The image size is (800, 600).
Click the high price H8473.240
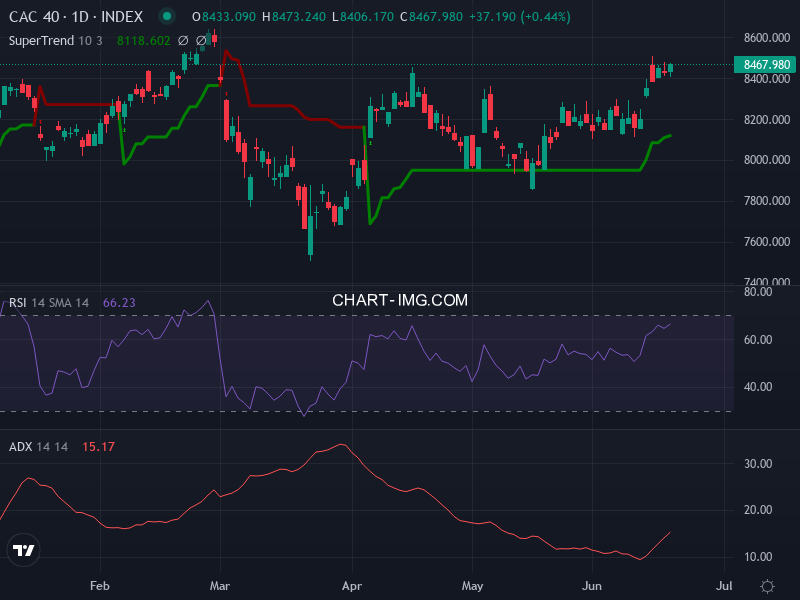(x=294, y=17)
